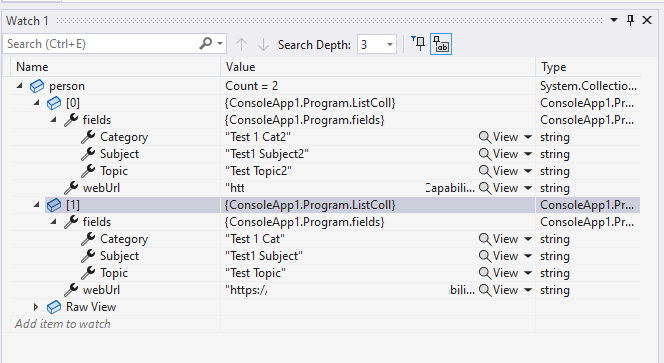This screenshot has height=363, width=664.
Task: Select the person row name
Action: tap(67, 86)
